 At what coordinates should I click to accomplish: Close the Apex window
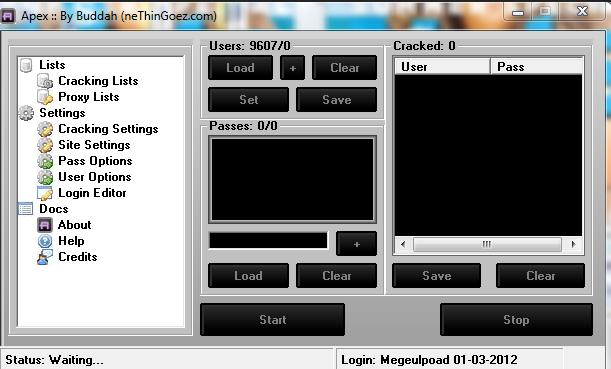(x=583, y=11)
